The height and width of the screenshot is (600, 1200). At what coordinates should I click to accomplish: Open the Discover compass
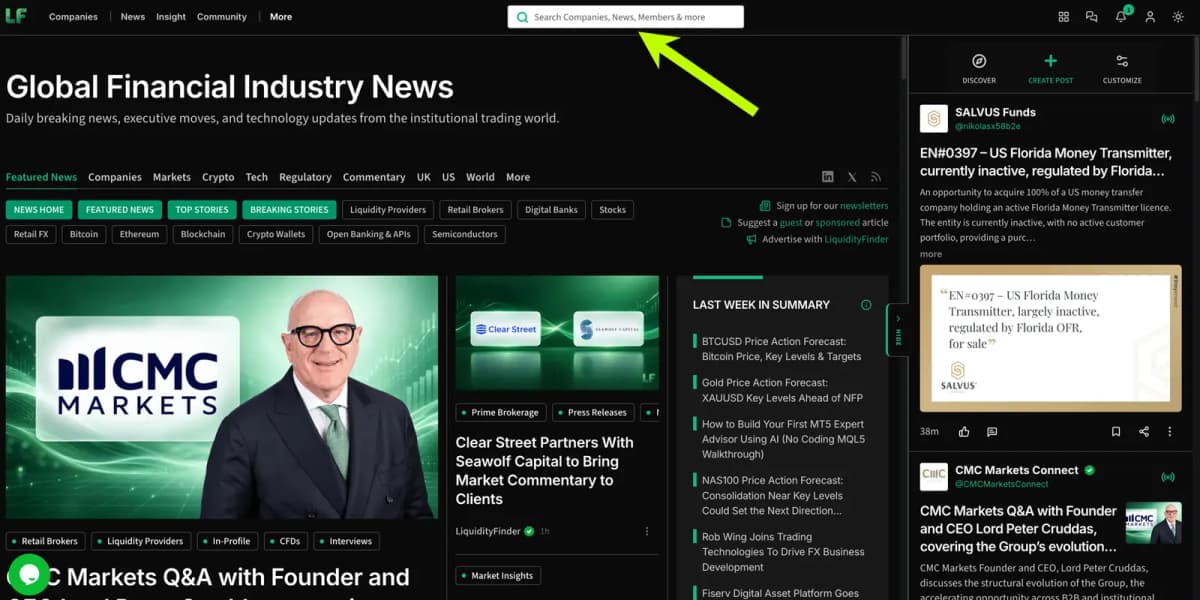click(x=979, y=61)
